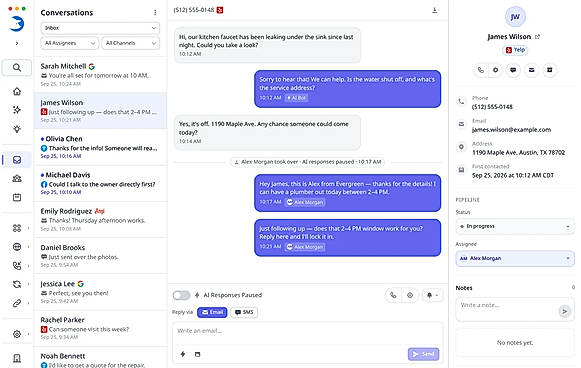Open James Wilson conversation in list
Viewport: 581px width, 368px height.
(100, 111)
